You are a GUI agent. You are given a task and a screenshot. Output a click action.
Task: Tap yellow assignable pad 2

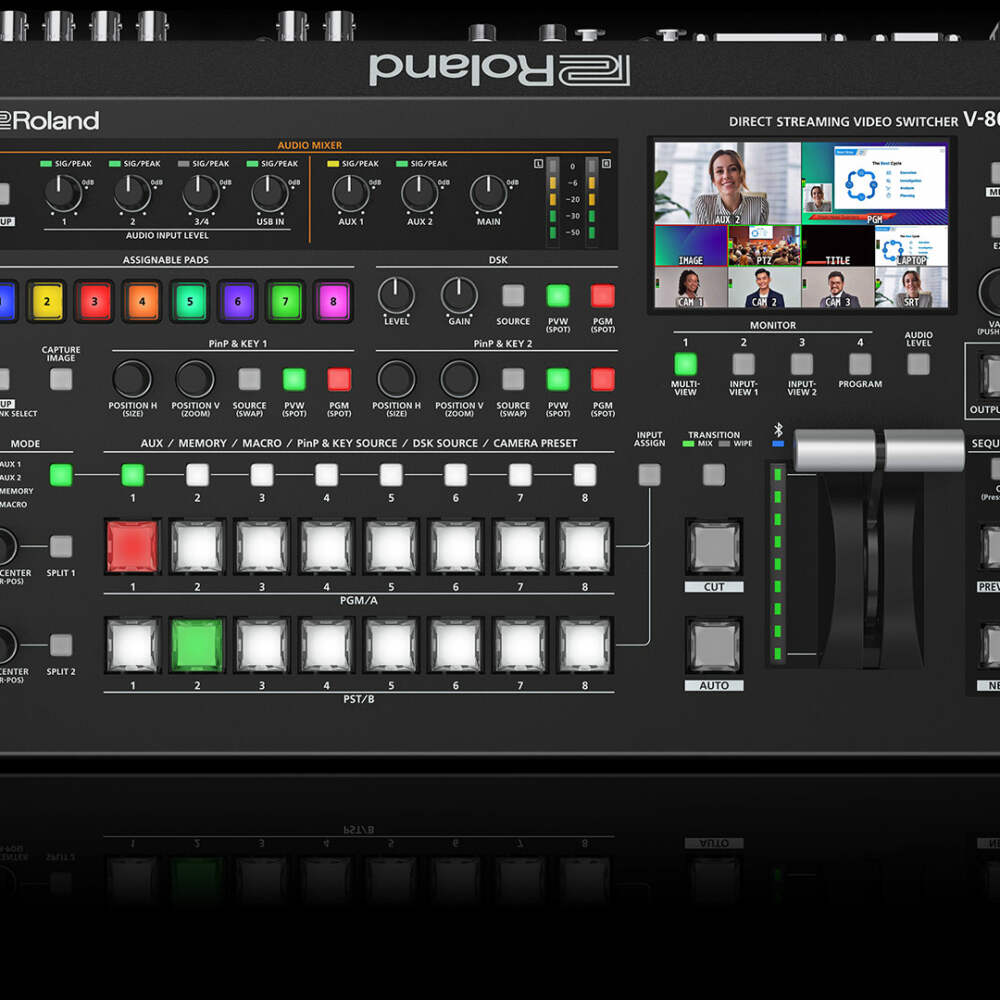(x=47, y=301)
